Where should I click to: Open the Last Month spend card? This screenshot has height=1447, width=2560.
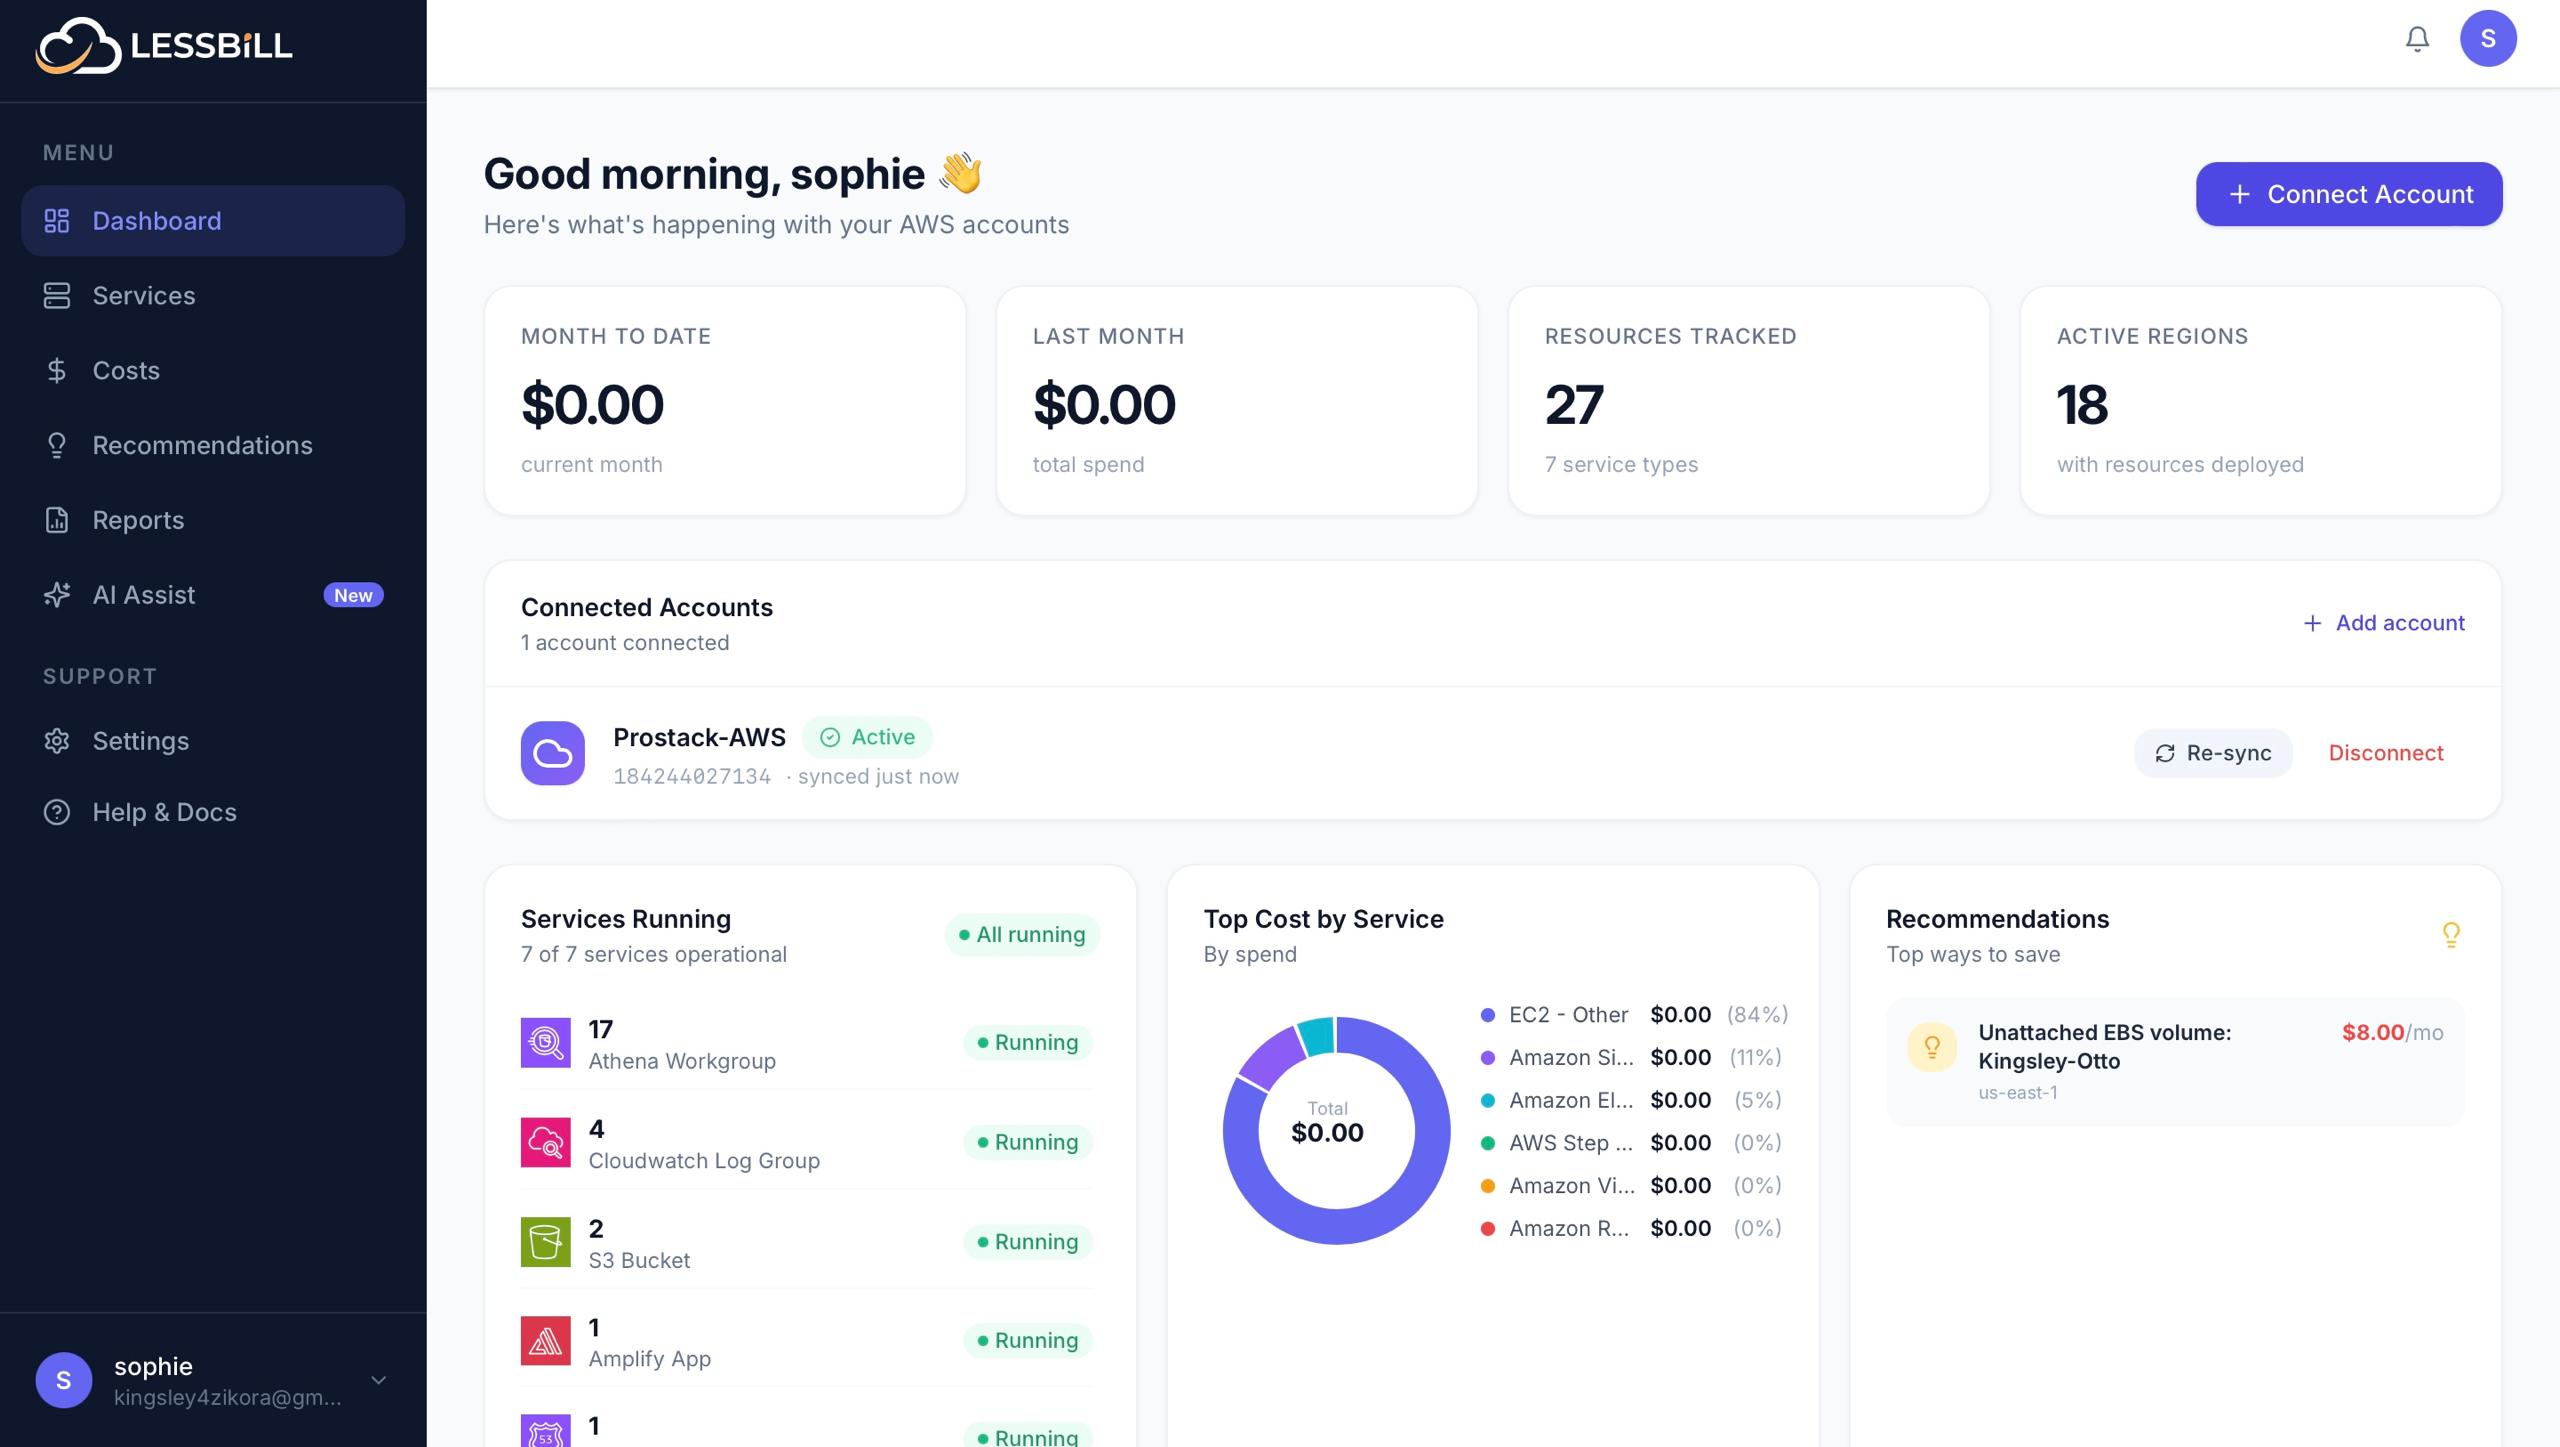tap(1237, 401)
